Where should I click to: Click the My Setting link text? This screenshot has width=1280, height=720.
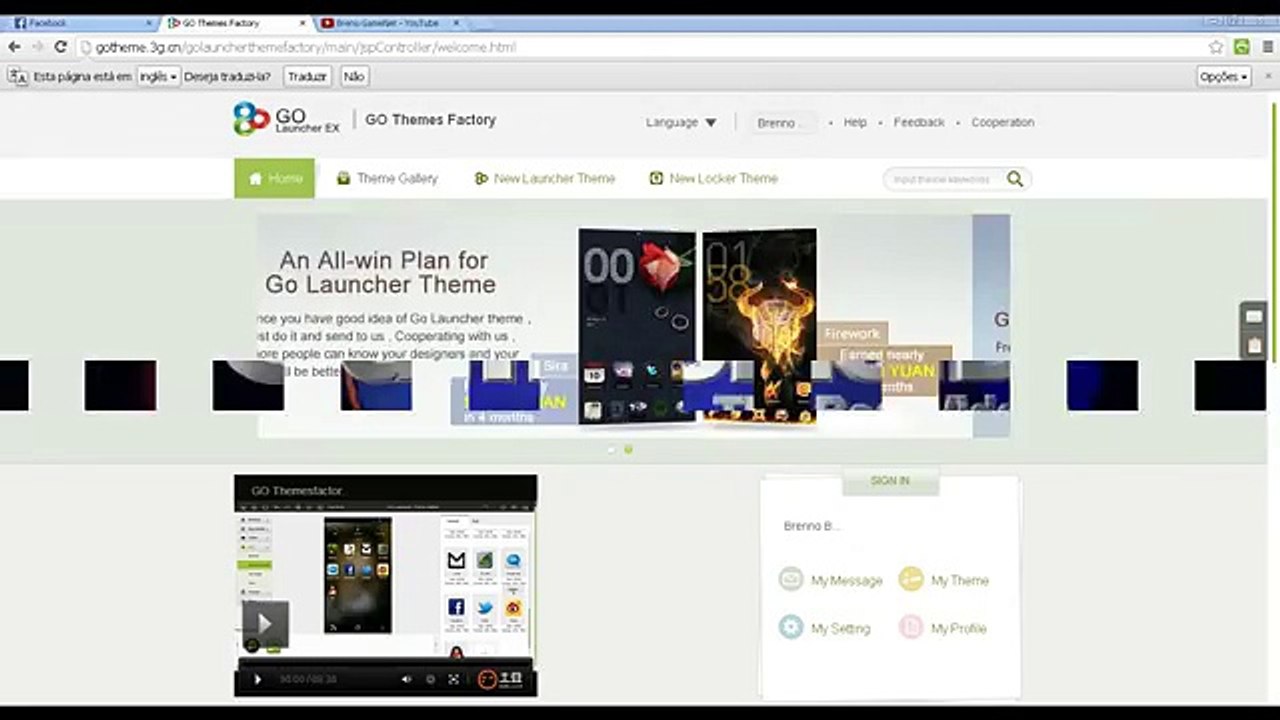(x=841, y=628)
